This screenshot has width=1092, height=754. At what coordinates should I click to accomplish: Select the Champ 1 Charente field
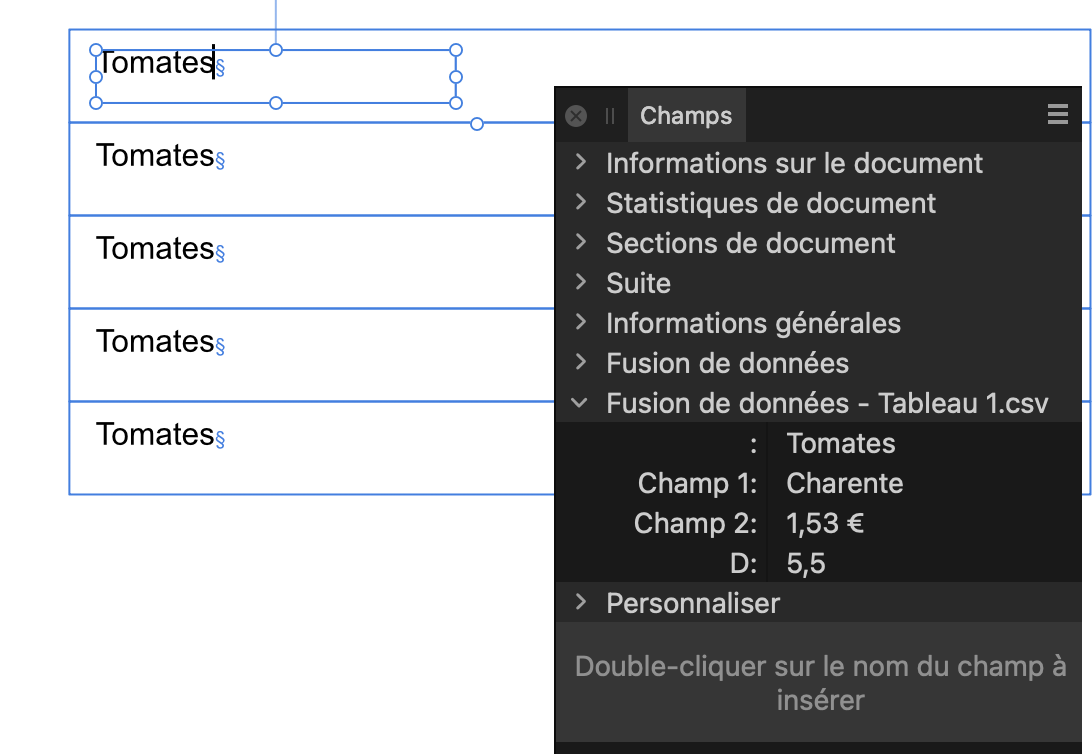844,483
